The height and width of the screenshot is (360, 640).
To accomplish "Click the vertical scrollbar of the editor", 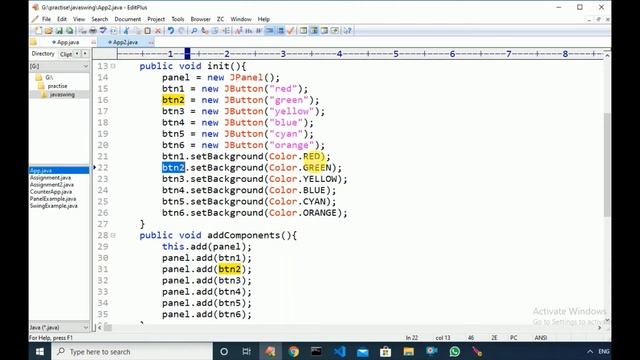I will [607, 165].
